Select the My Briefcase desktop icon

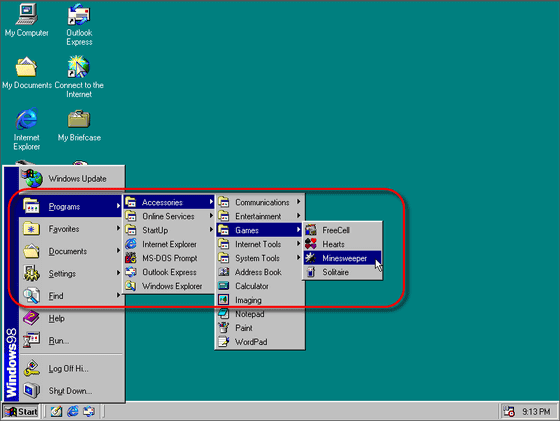coord(79,126)
